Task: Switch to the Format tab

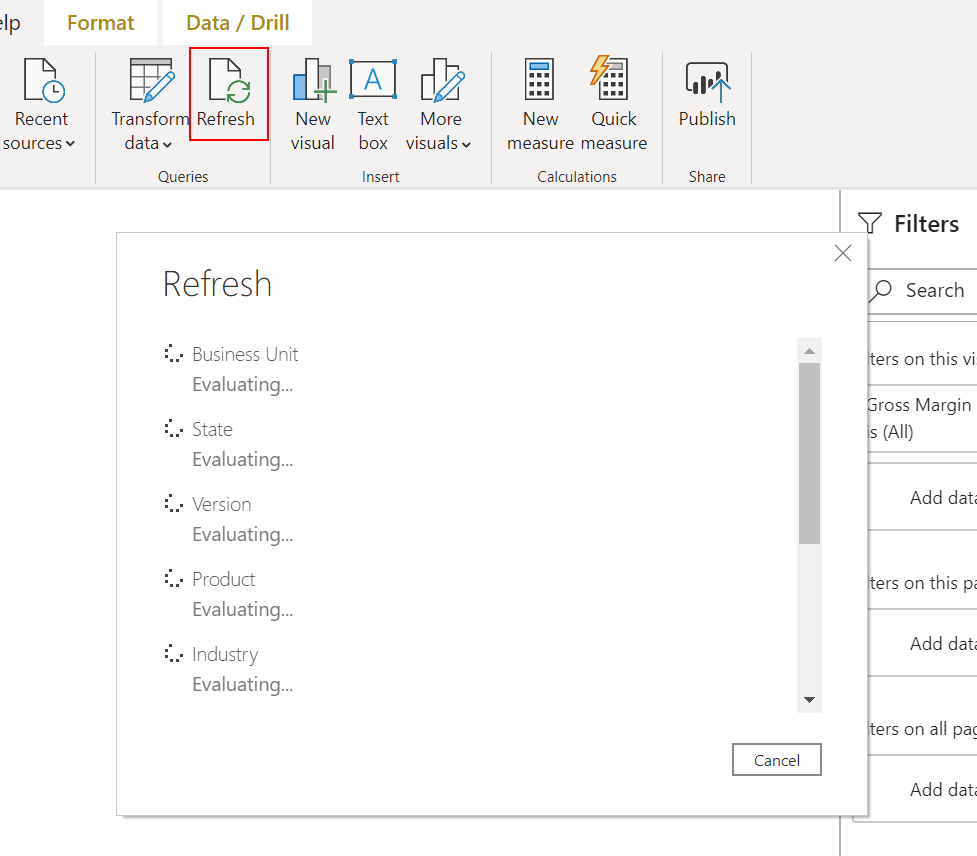Action: pyautogui.click(x=100, y=22)
